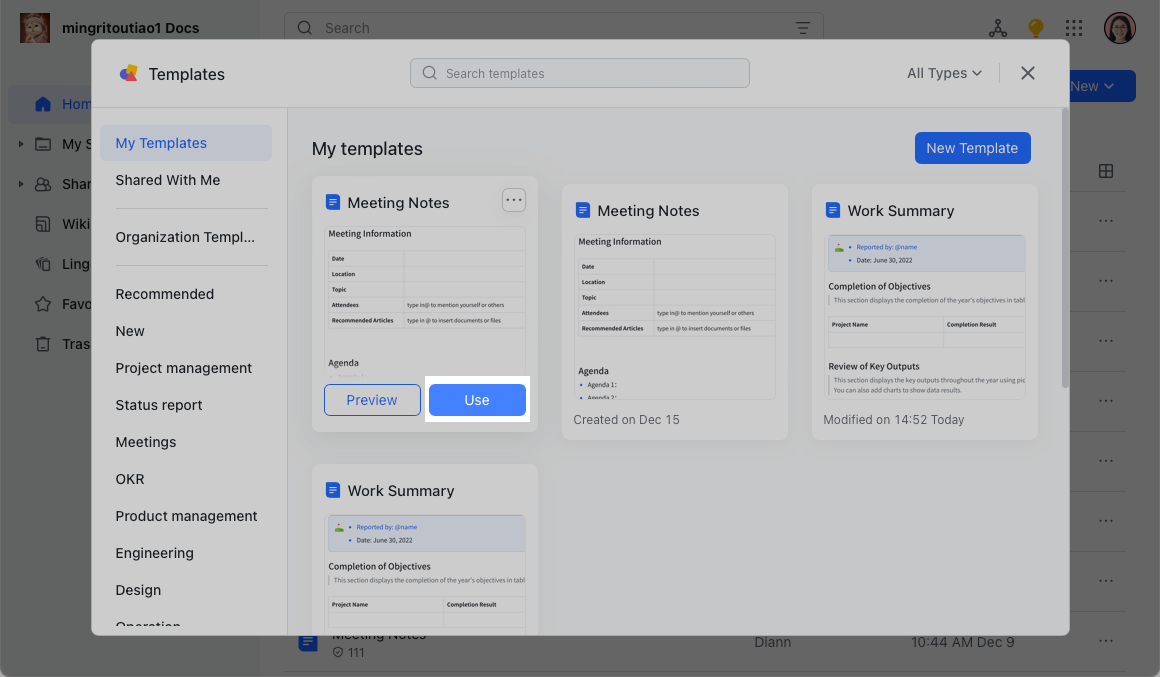Click the Search templates input field
Viewport: 1160px width, 677px height.
580,73
